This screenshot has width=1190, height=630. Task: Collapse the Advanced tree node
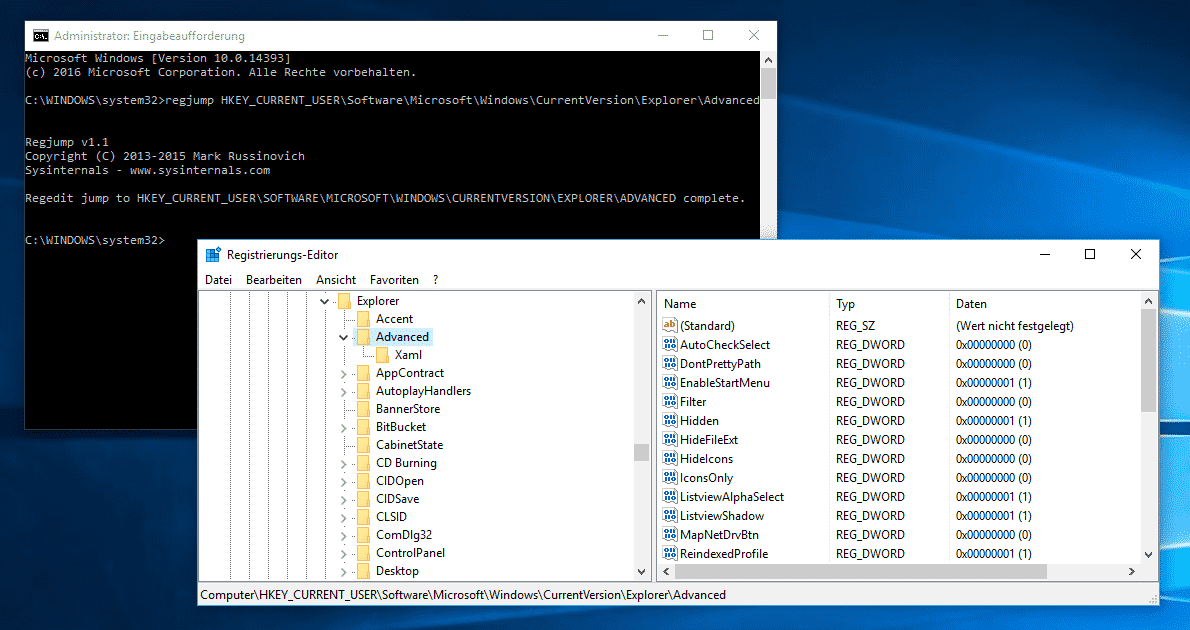pyautogui.click(x=344, y=337)
